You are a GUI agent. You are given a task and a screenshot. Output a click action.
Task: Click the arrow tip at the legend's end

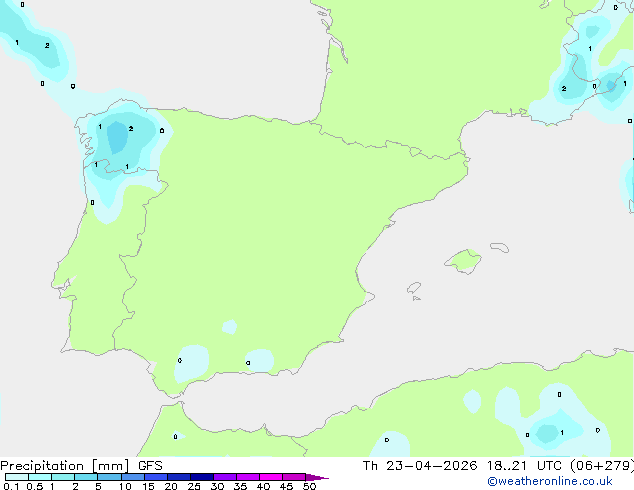[317, 477]
